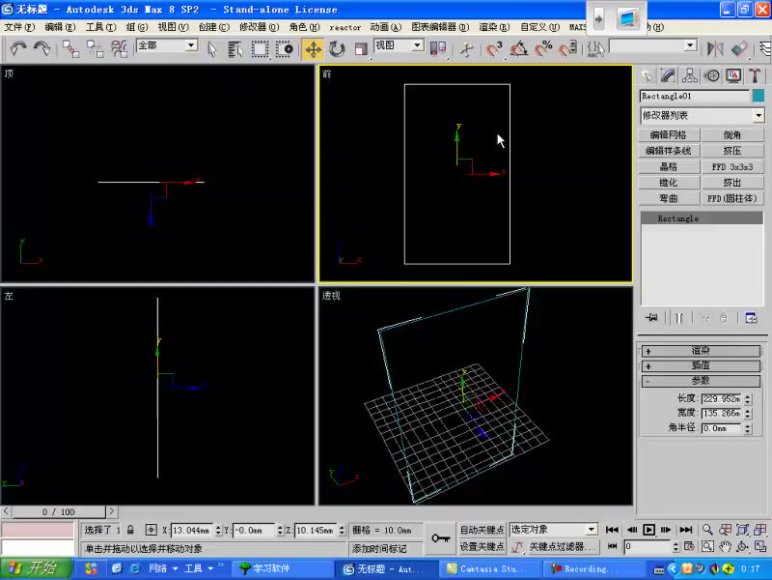Image resolution: width=772 pixels, height=580 pixels.
Task: Toggle Absolute/Offset transform mode icon
Action: tap(151, 530)
